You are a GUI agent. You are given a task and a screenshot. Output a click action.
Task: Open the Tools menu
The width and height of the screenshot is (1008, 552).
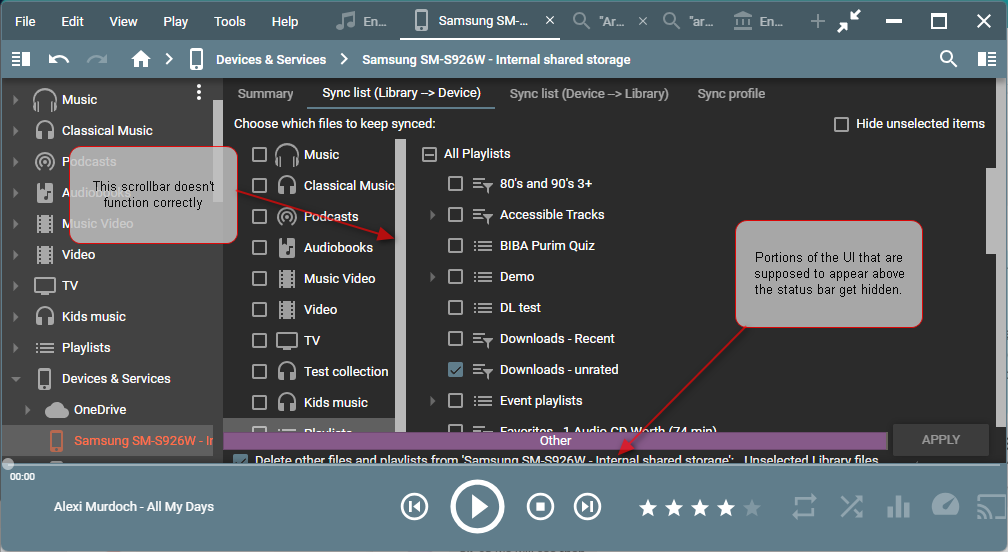[229, 22]
